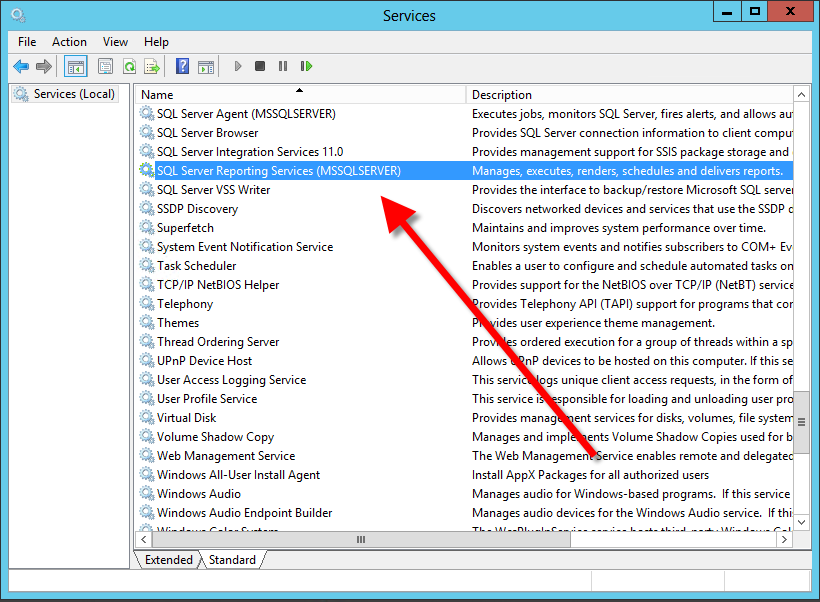
Task: Click the Pause Service toolbar icon
Action: tap(283, 66)
